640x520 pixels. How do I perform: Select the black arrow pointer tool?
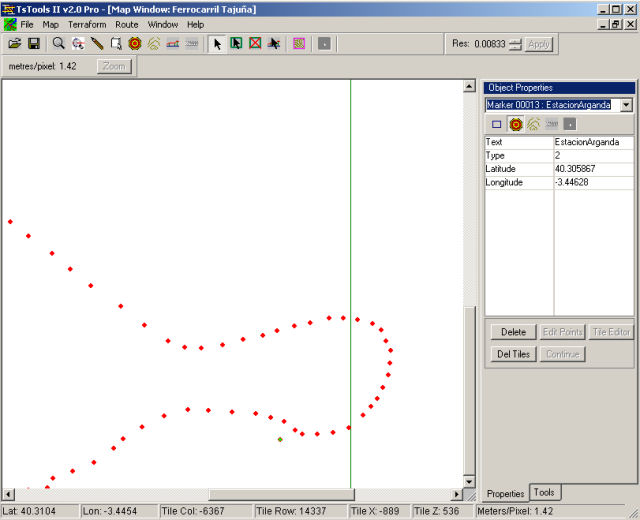tap(217, 44)
